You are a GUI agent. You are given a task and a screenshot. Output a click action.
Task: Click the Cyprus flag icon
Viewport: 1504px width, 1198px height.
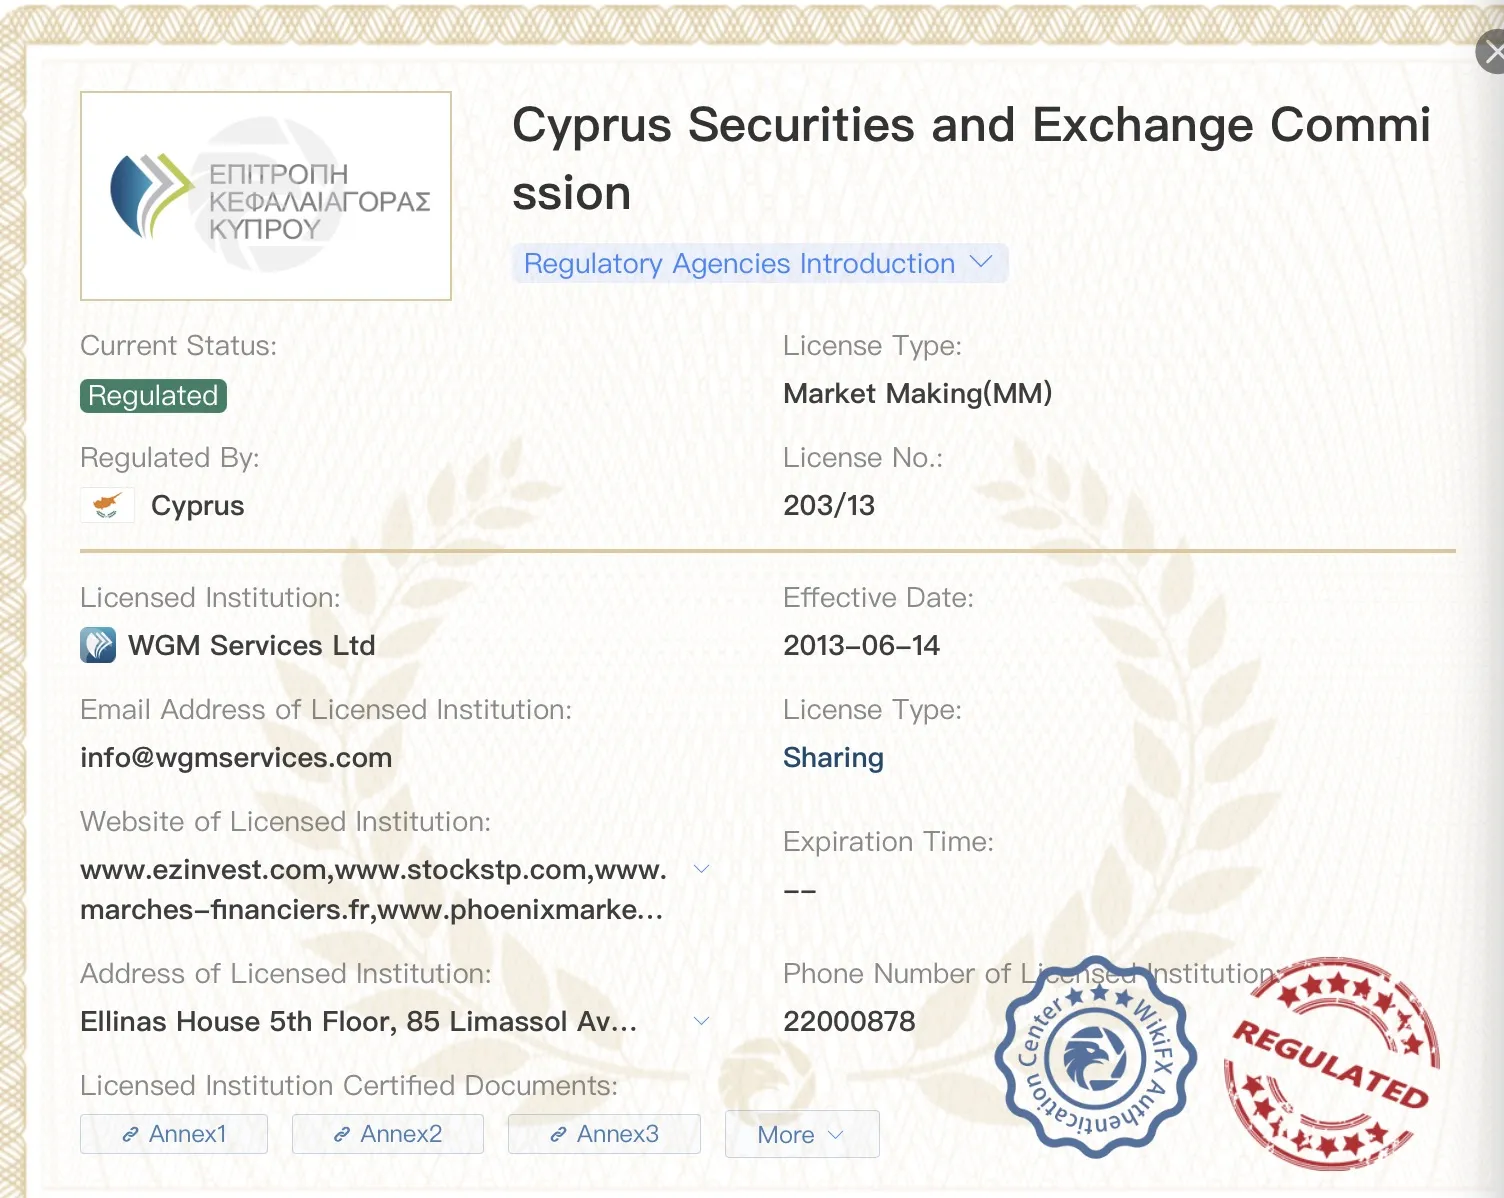tap(107, 505)
